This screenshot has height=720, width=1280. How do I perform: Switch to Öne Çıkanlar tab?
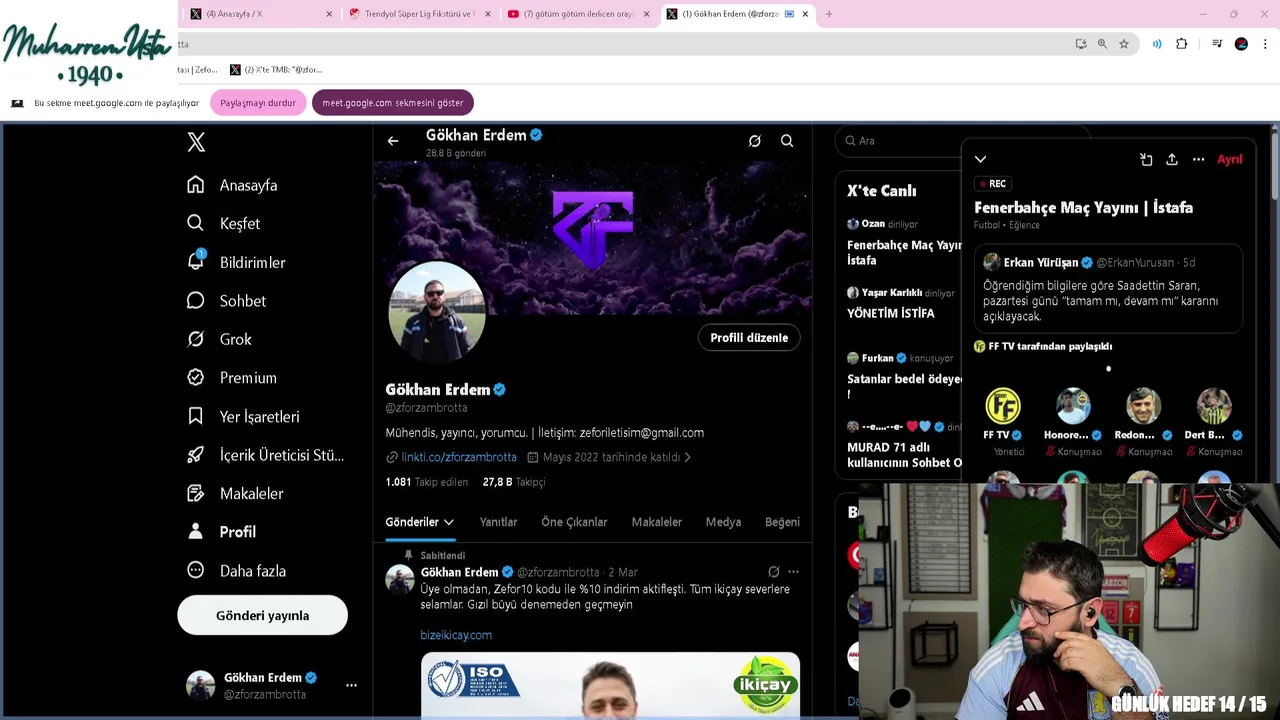click(574, 522)
